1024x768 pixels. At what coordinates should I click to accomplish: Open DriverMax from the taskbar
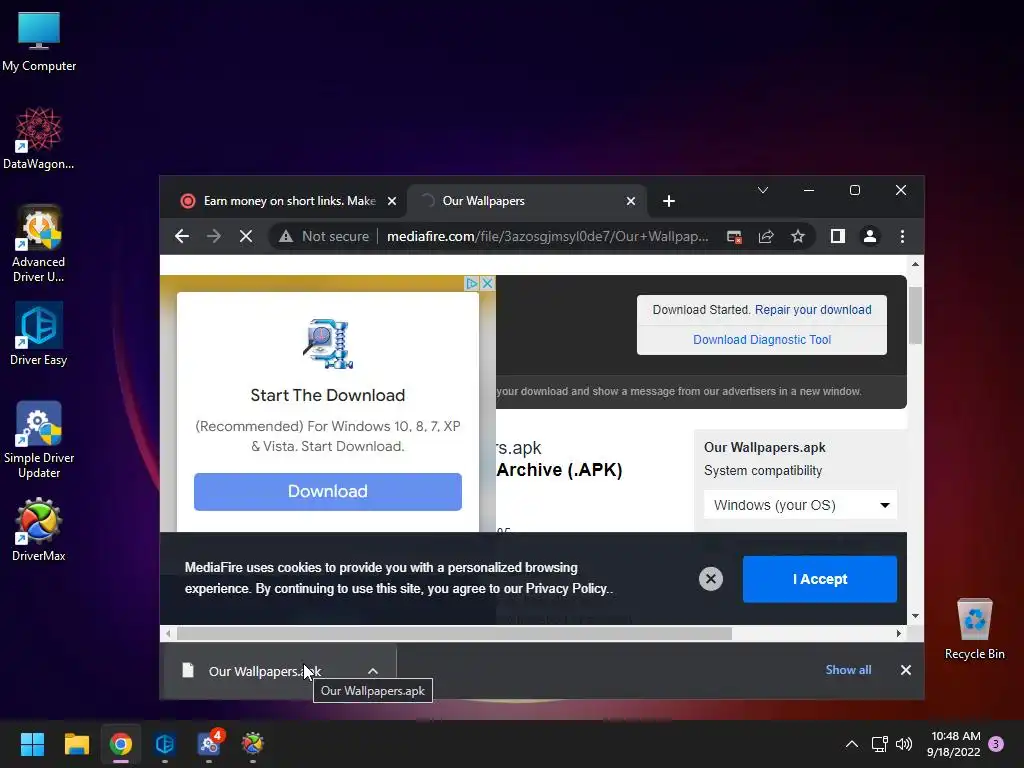point(253,744)
